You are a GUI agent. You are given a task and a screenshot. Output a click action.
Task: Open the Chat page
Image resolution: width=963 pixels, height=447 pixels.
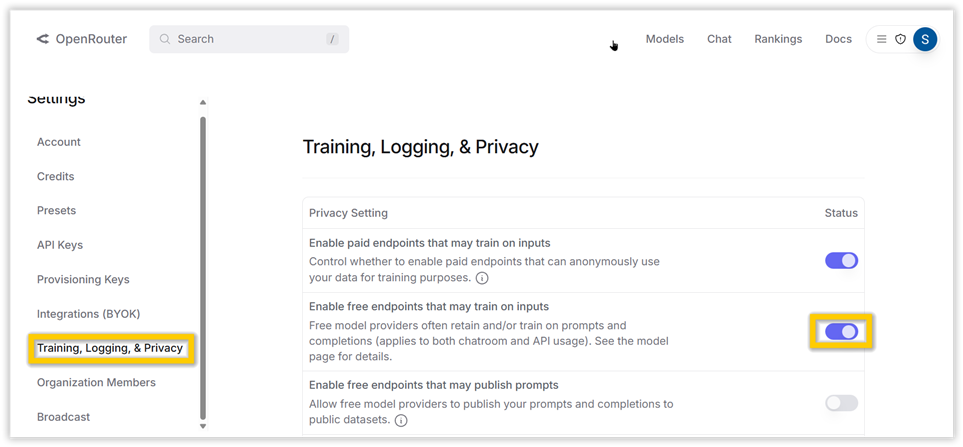[719, 39]
